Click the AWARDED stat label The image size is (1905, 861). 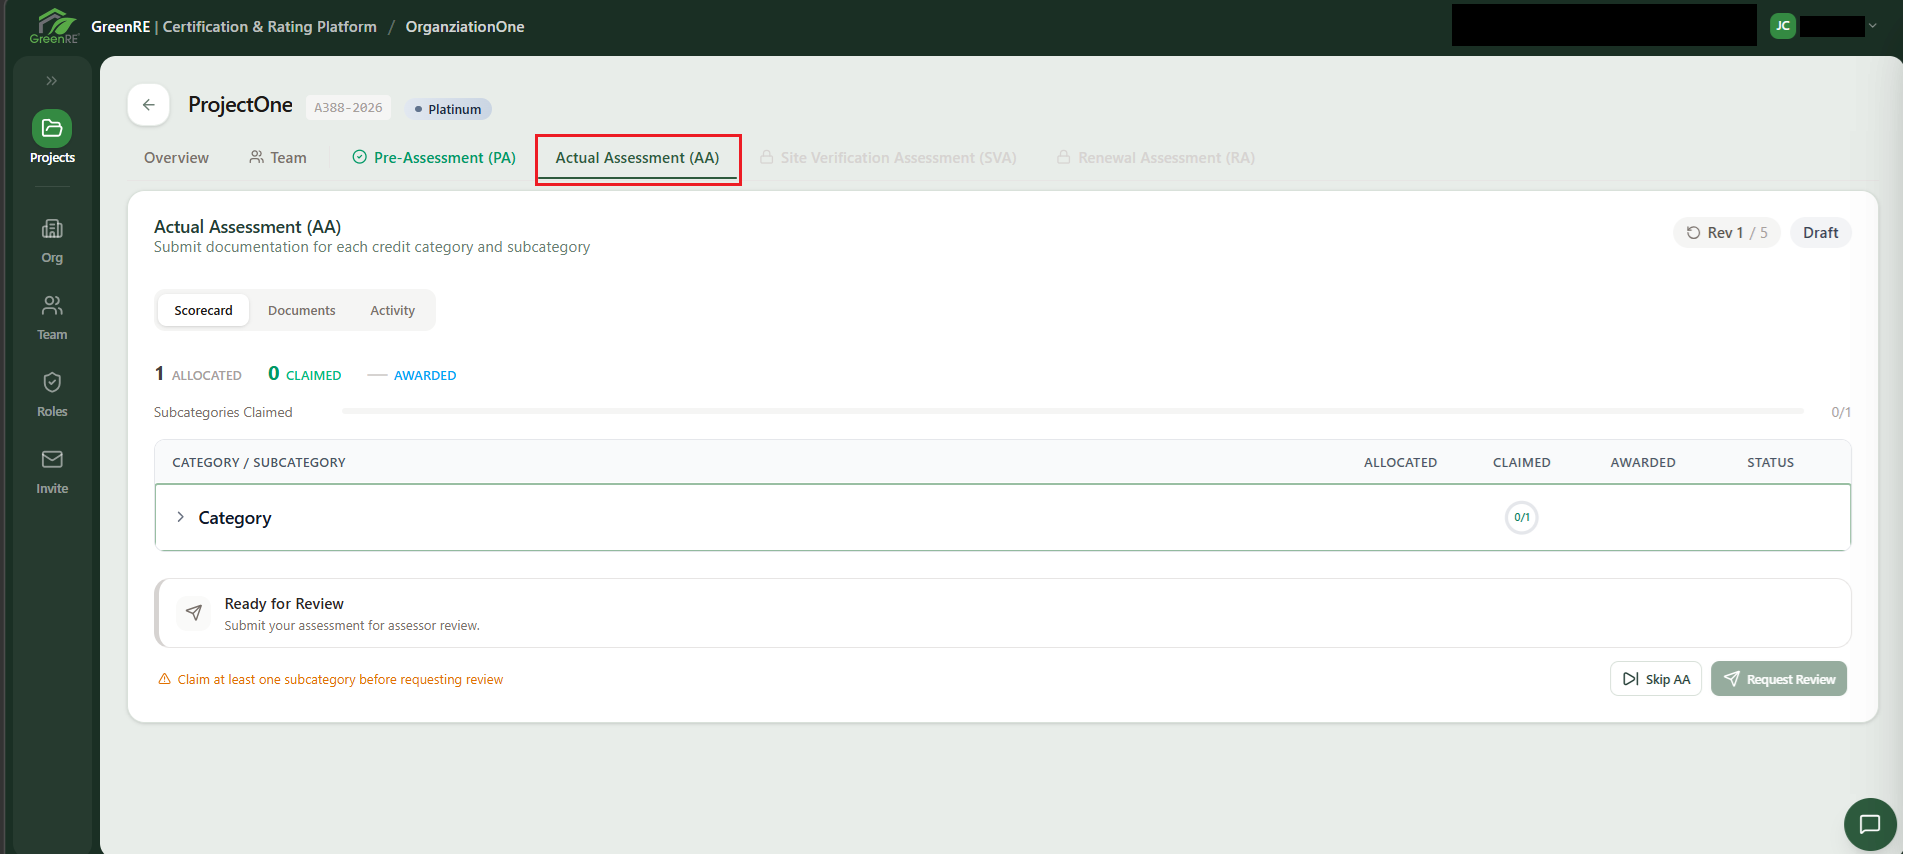point(425,376)
